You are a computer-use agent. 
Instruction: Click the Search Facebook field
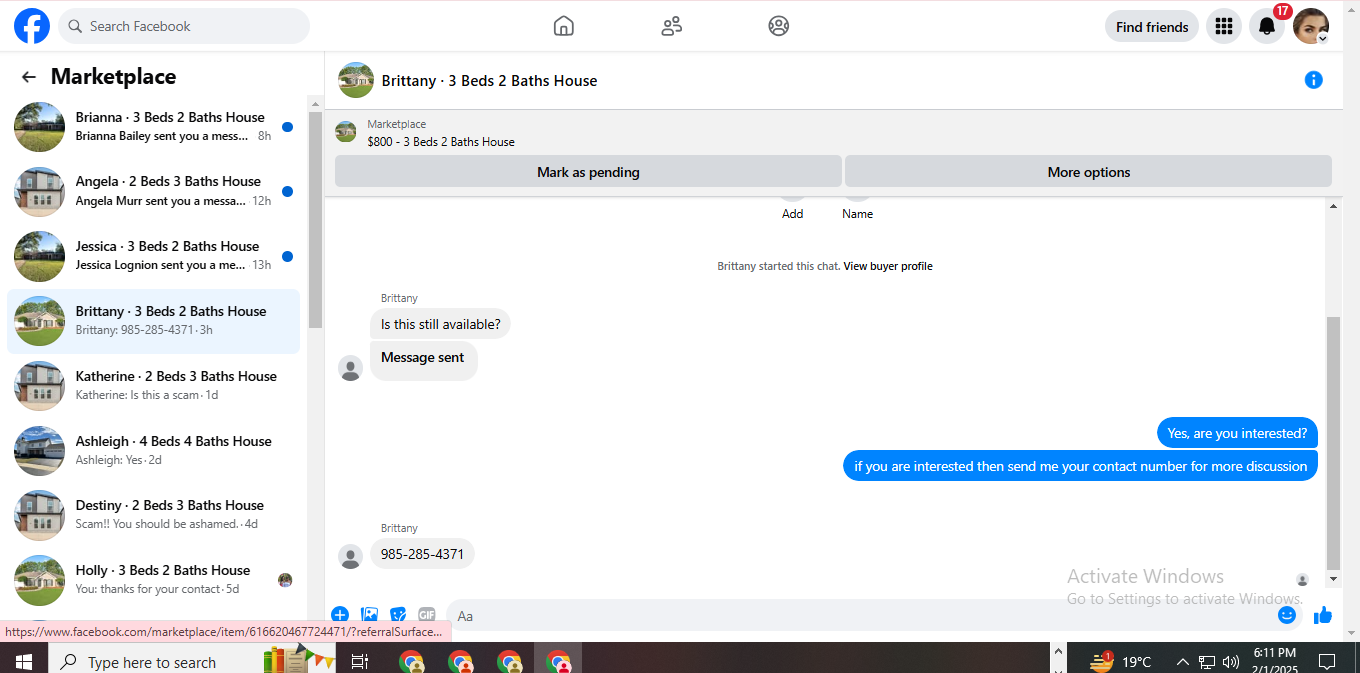click(x=184, y=26)
